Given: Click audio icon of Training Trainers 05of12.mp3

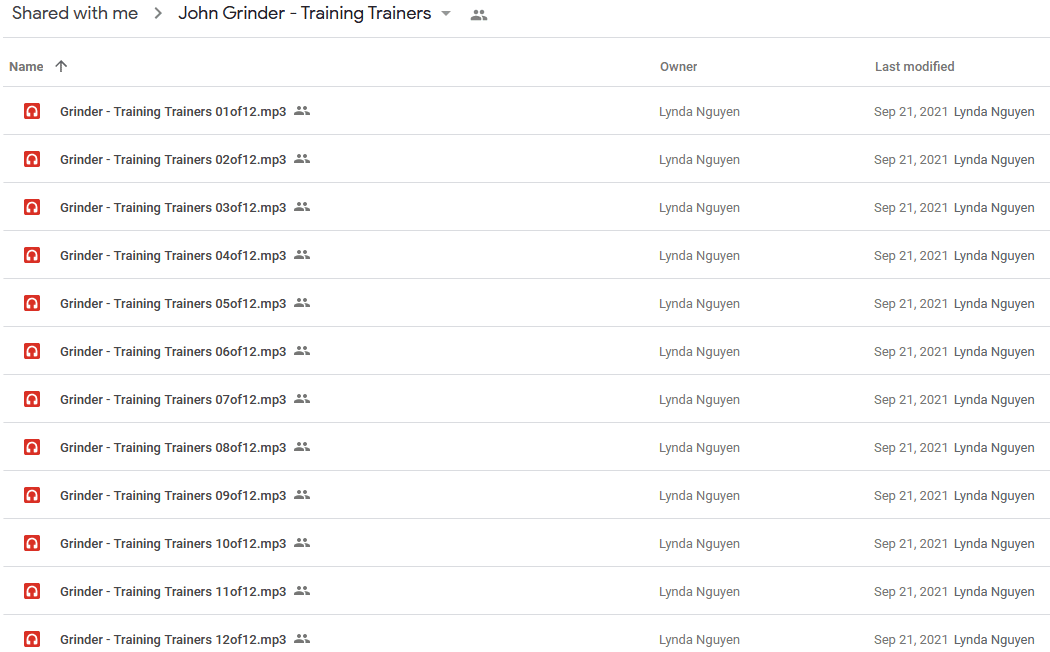Looking at the screenshot, I should click(31, 303).
